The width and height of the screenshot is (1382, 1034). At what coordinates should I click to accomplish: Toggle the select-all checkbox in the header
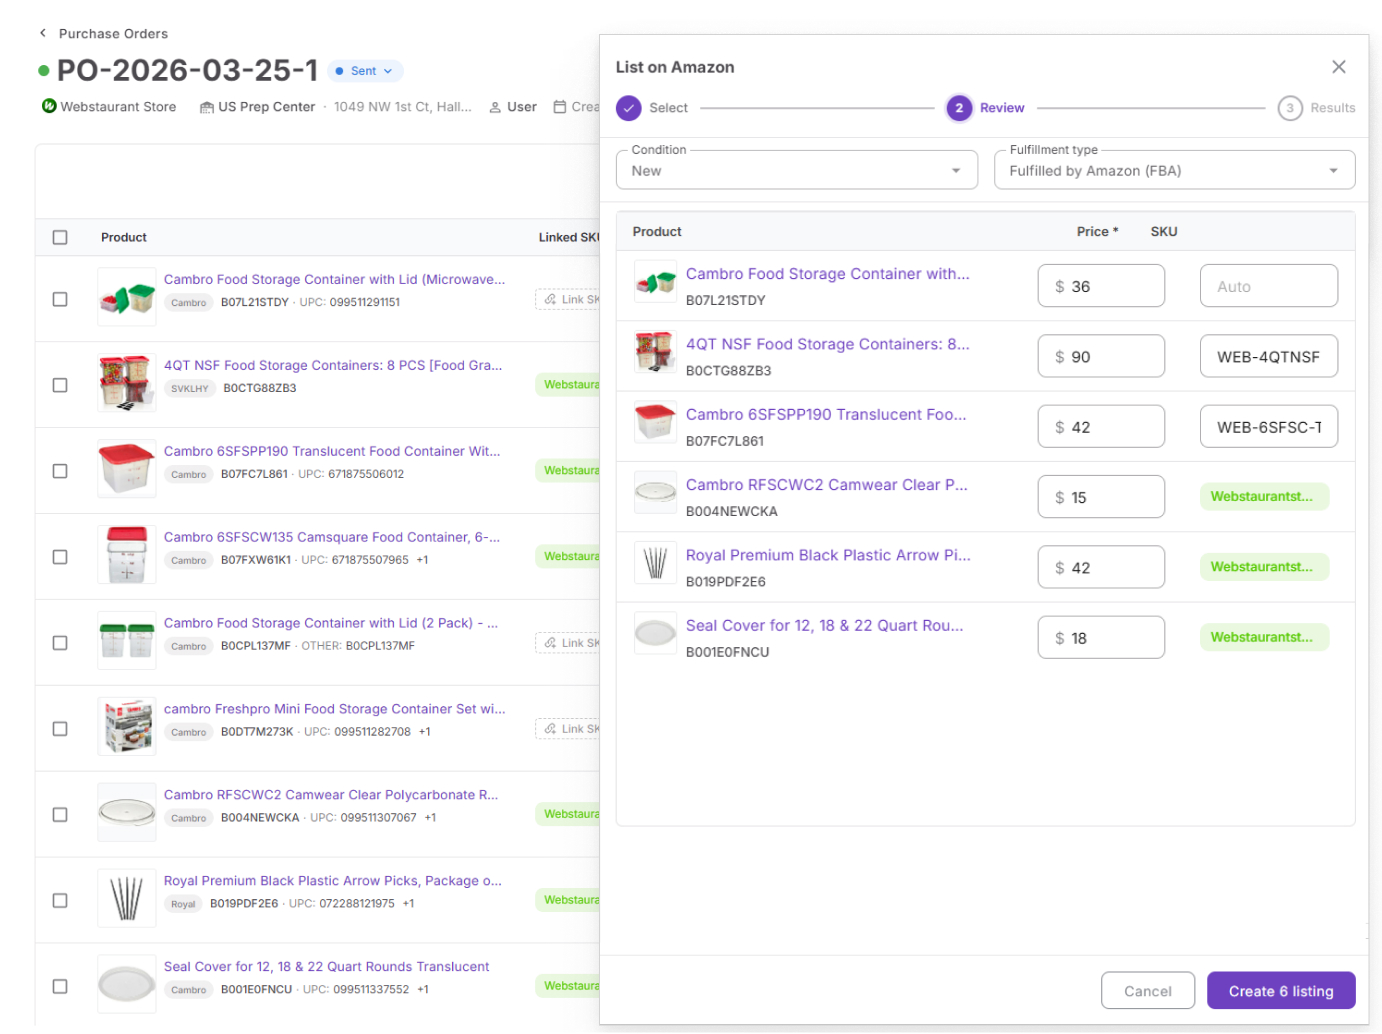tap(60, 237)
